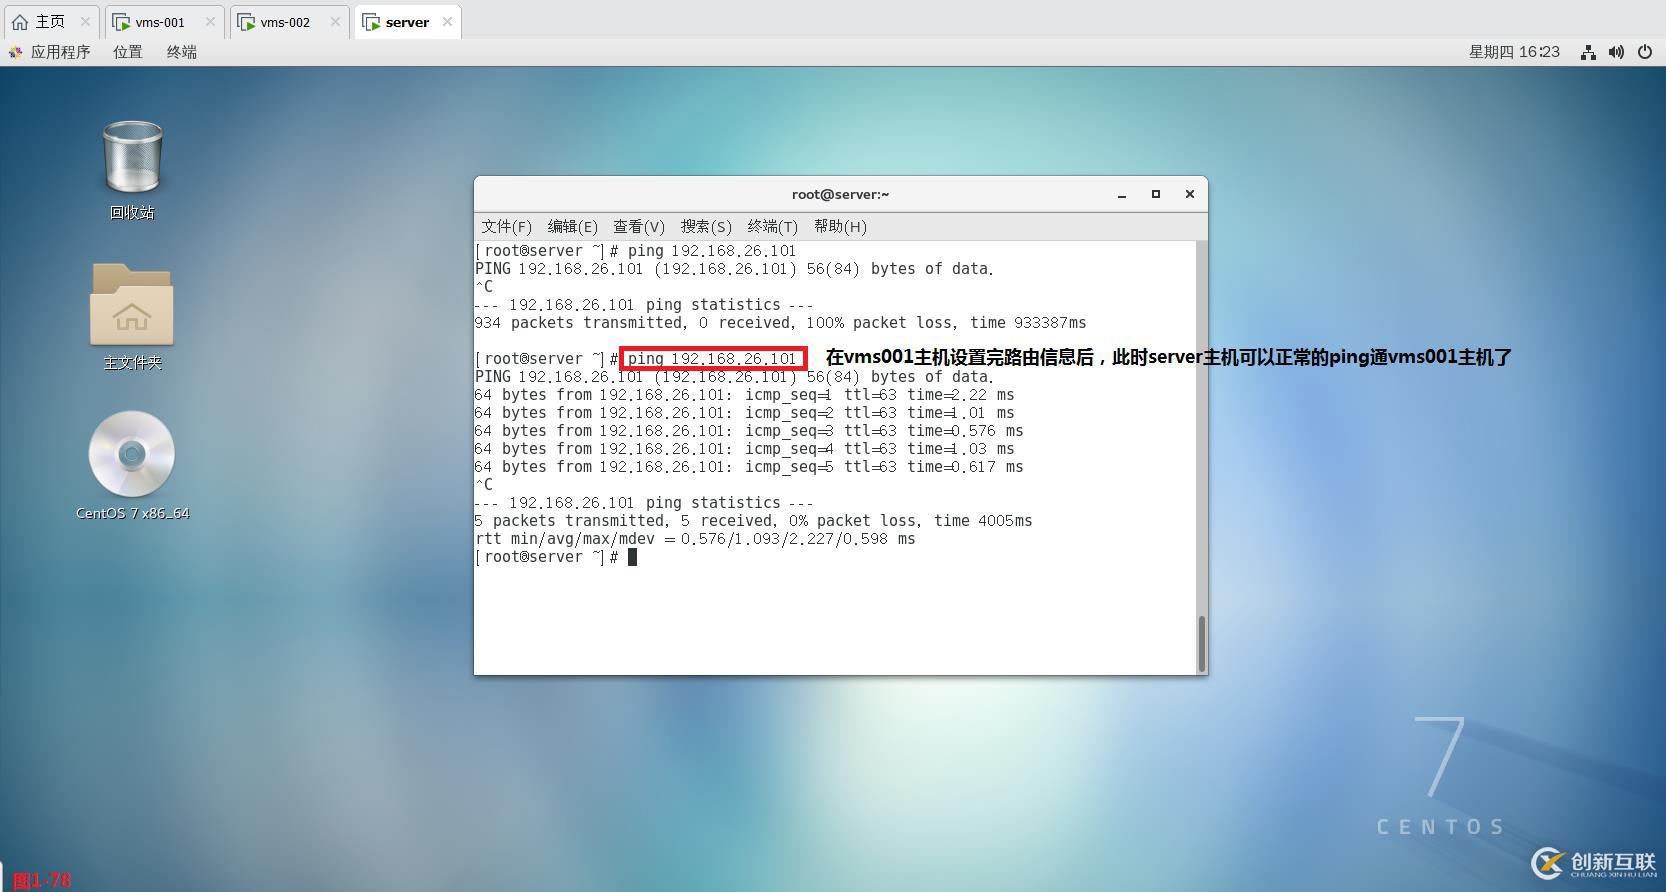Image resolution: width=1666 pixels, height=892 pixels.
Task: Open the terminal 编辑(E) menu
Action: pyautogui.click(x=572, y=227)
